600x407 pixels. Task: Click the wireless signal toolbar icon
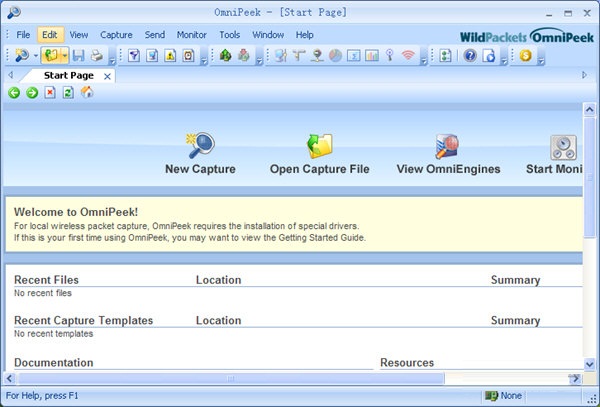pyautogui.click(x=408, y=56)
